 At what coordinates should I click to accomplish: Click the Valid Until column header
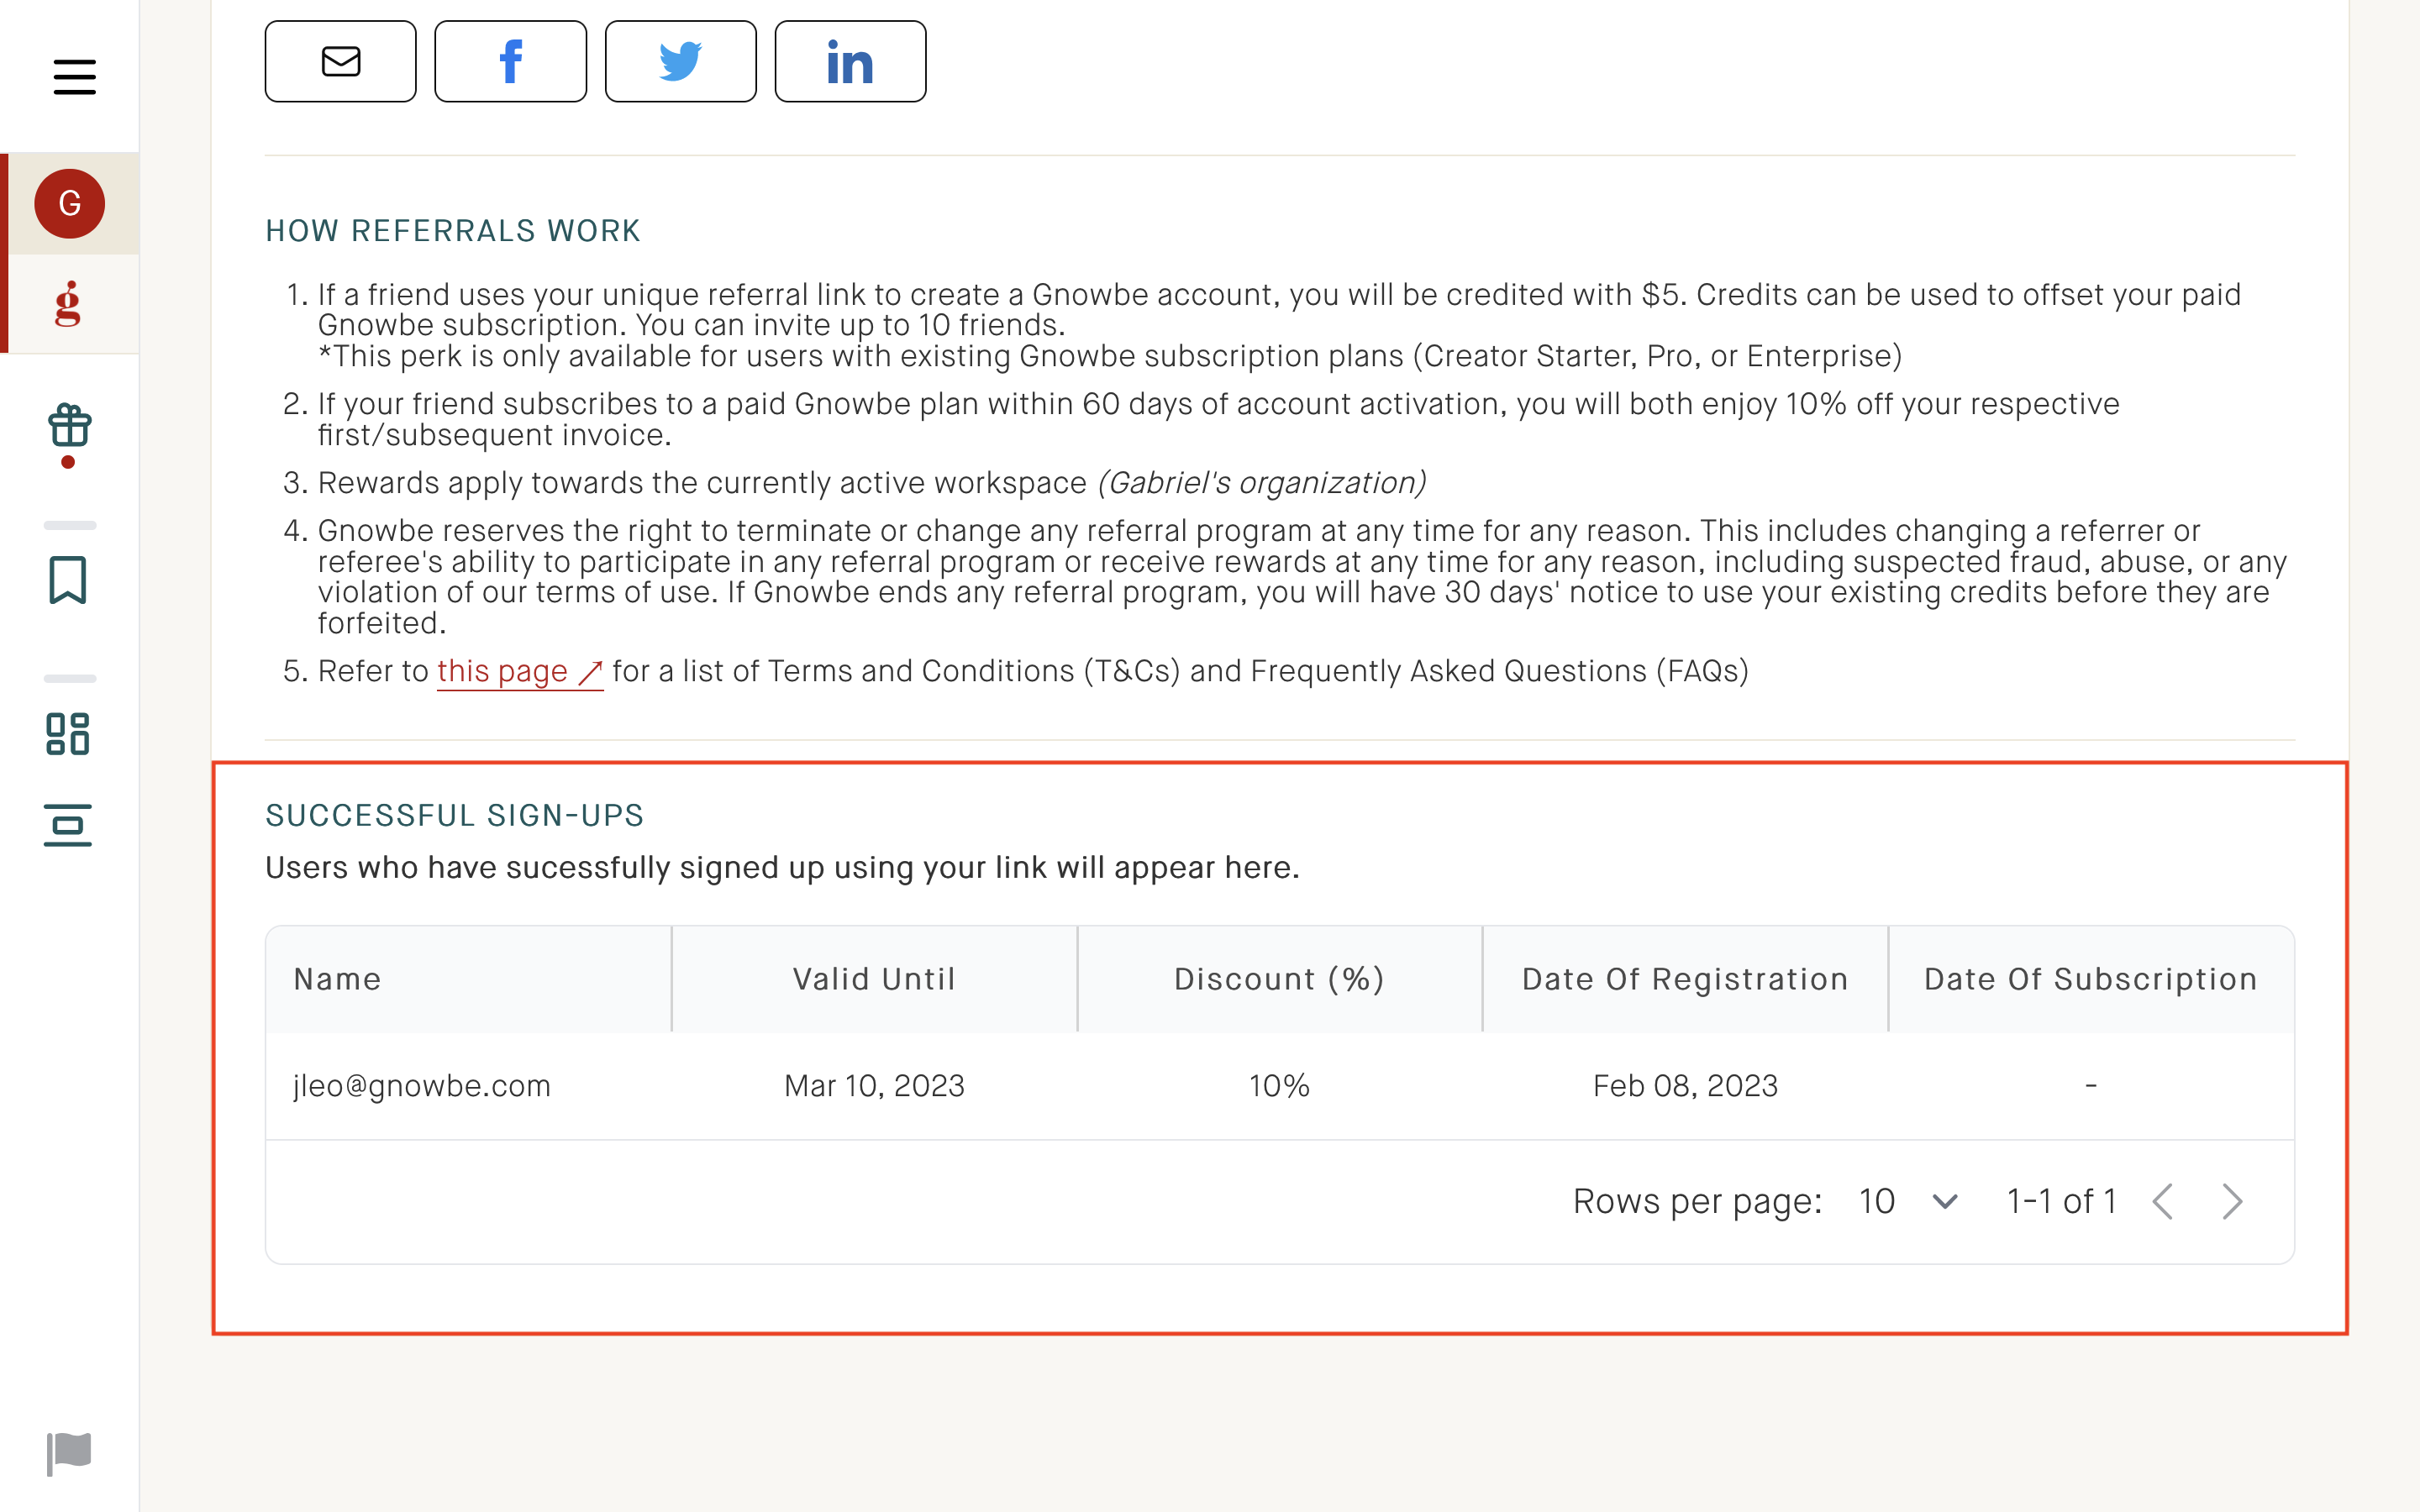[875, 979]
